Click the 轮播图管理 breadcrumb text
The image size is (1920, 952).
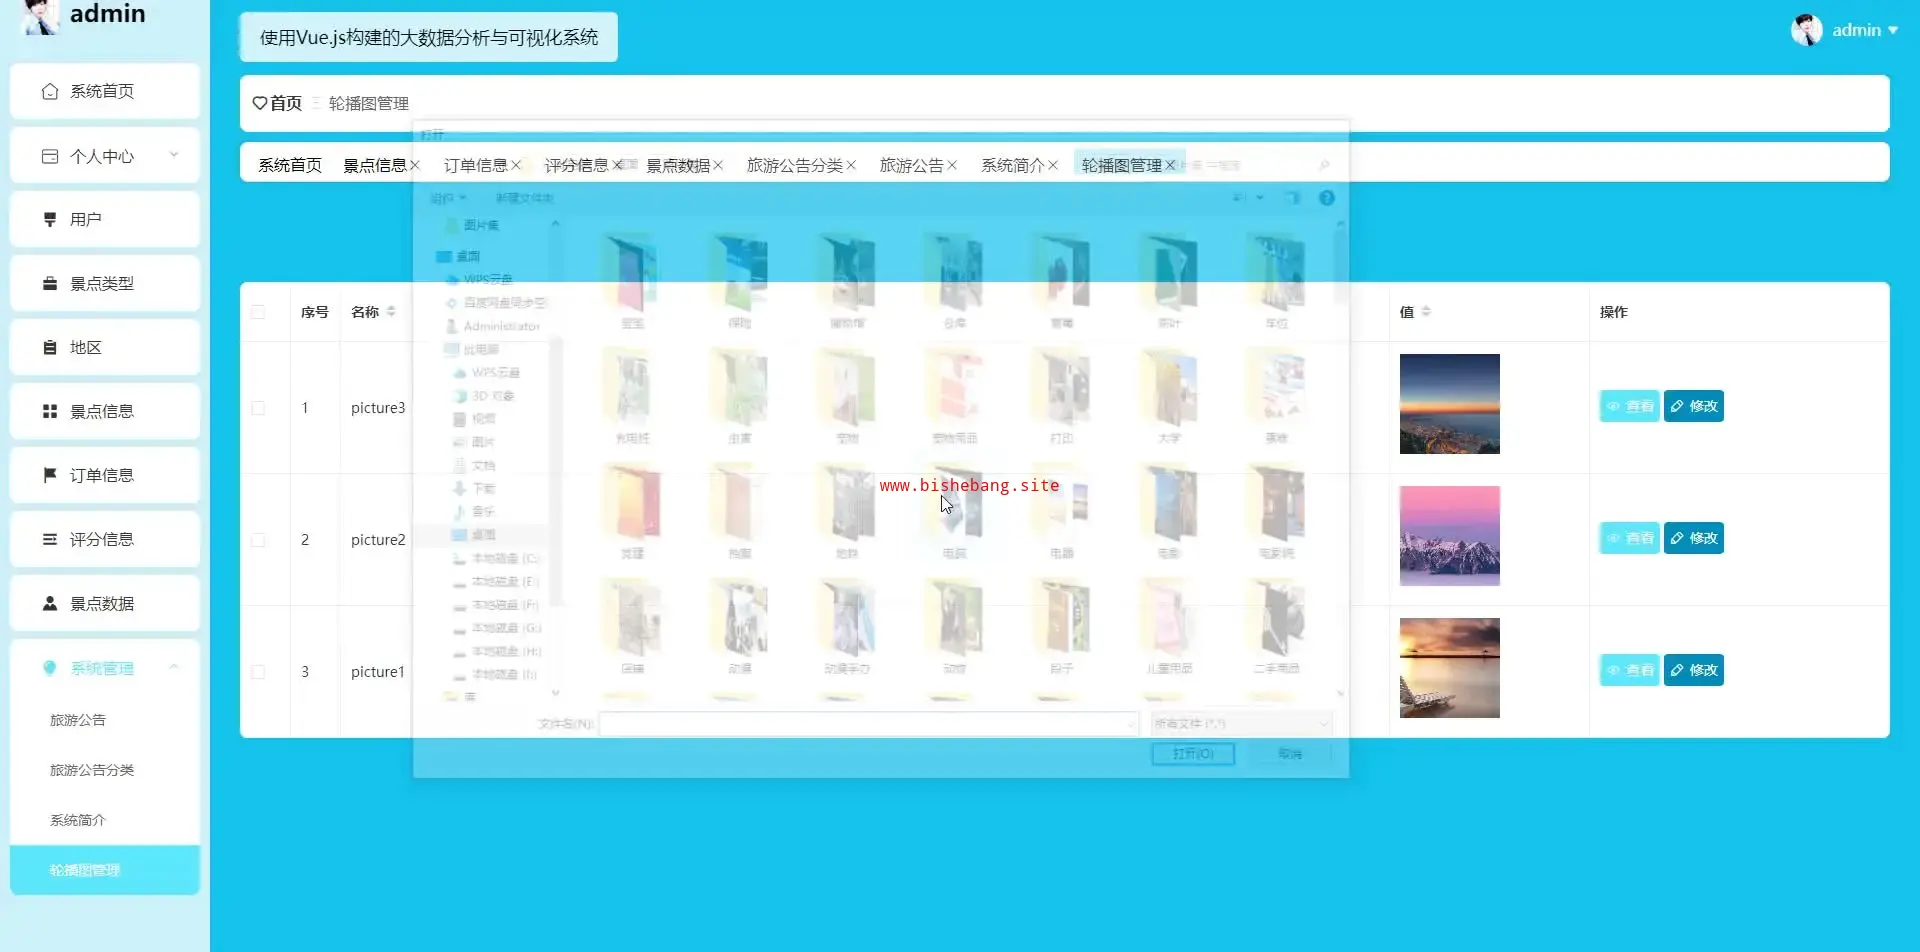click(369, 103)
